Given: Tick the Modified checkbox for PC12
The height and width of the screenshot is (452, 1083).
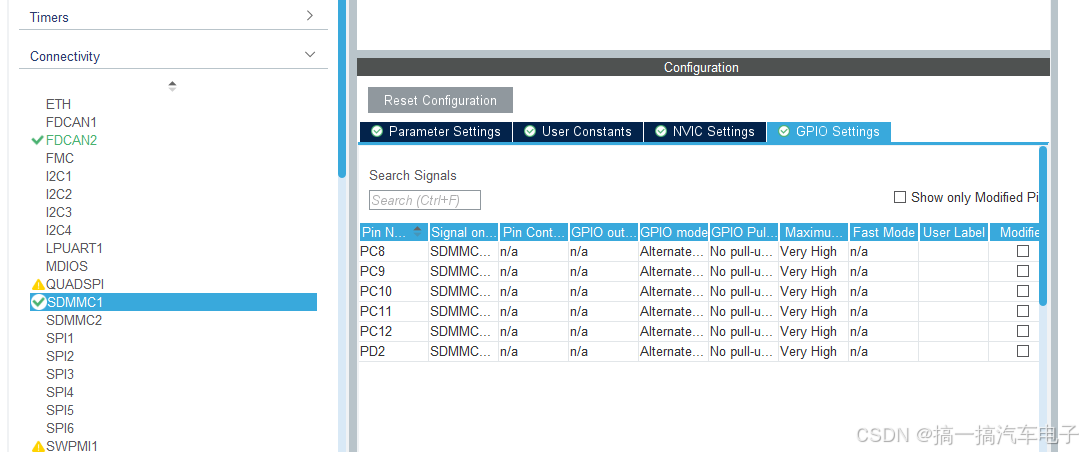Looking at the screenshot, I should (1023, 331).
